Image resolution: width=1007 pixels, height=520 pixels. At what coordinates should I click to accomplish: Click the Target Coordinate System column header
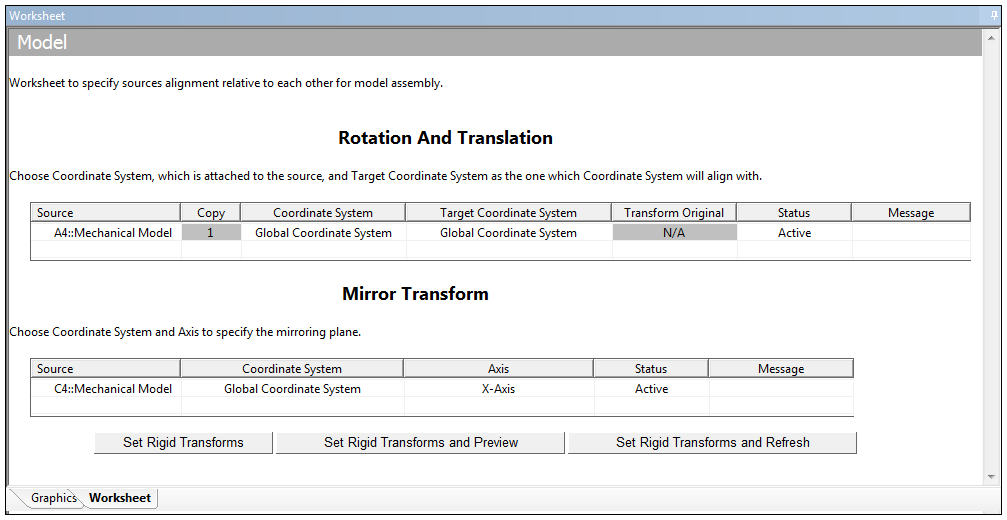click(508, 213)
